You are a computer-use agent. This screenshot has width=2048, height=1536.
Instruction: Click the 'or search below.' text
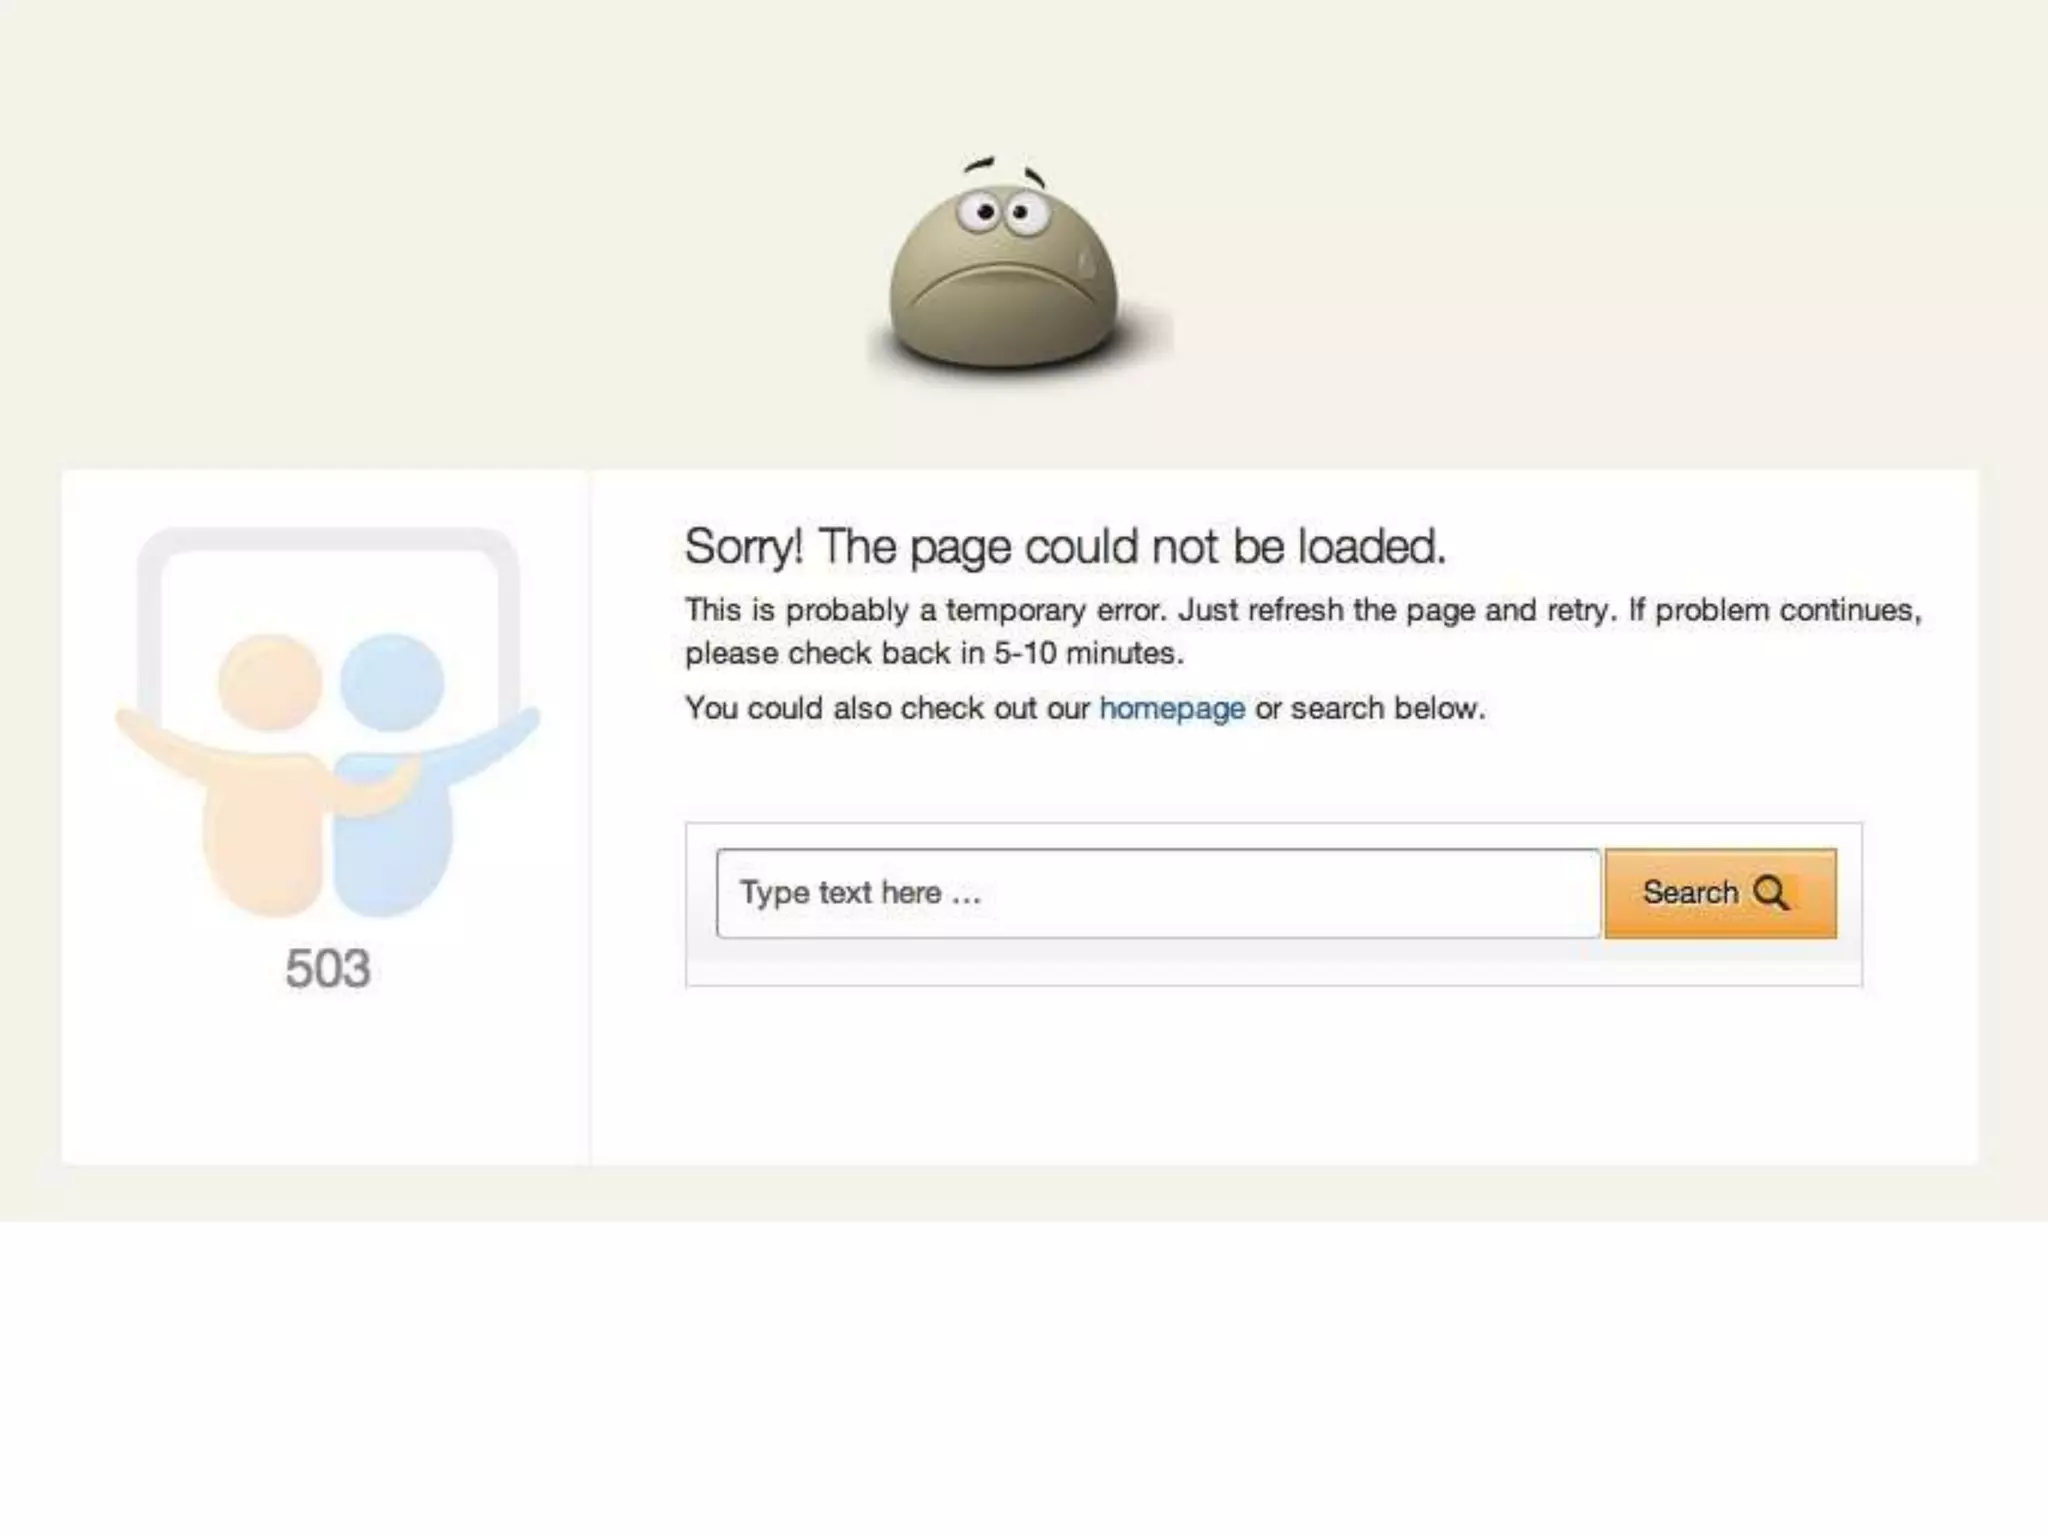pos(1371,709)
